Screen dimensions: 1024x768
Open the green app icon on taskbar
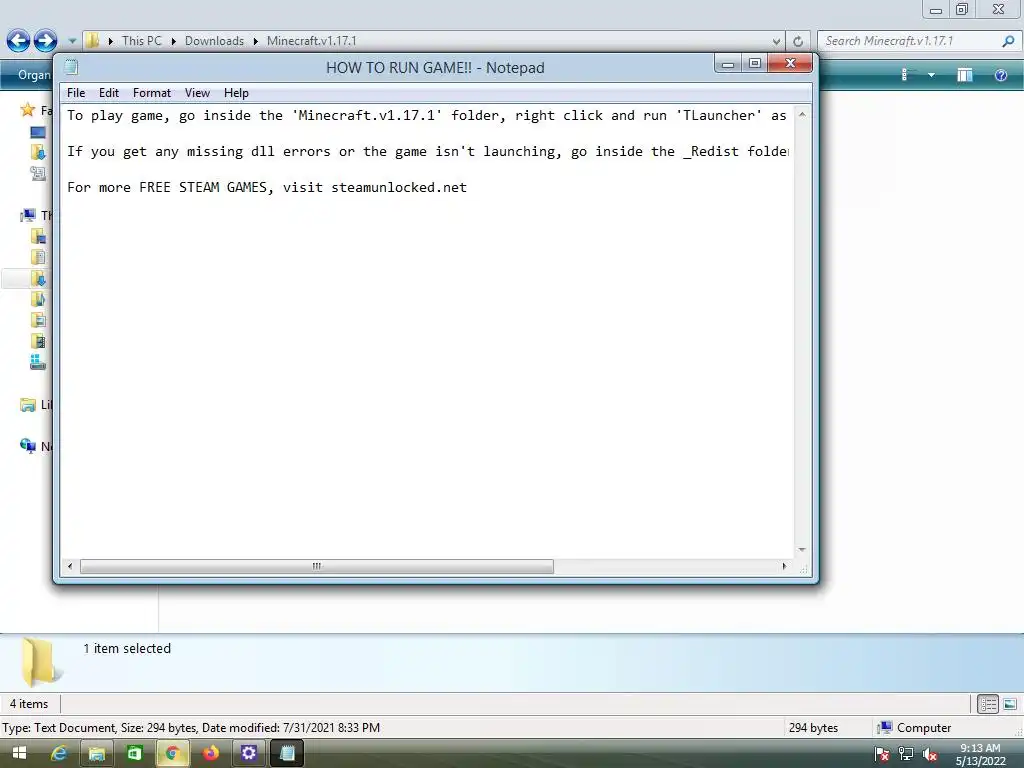135,754
